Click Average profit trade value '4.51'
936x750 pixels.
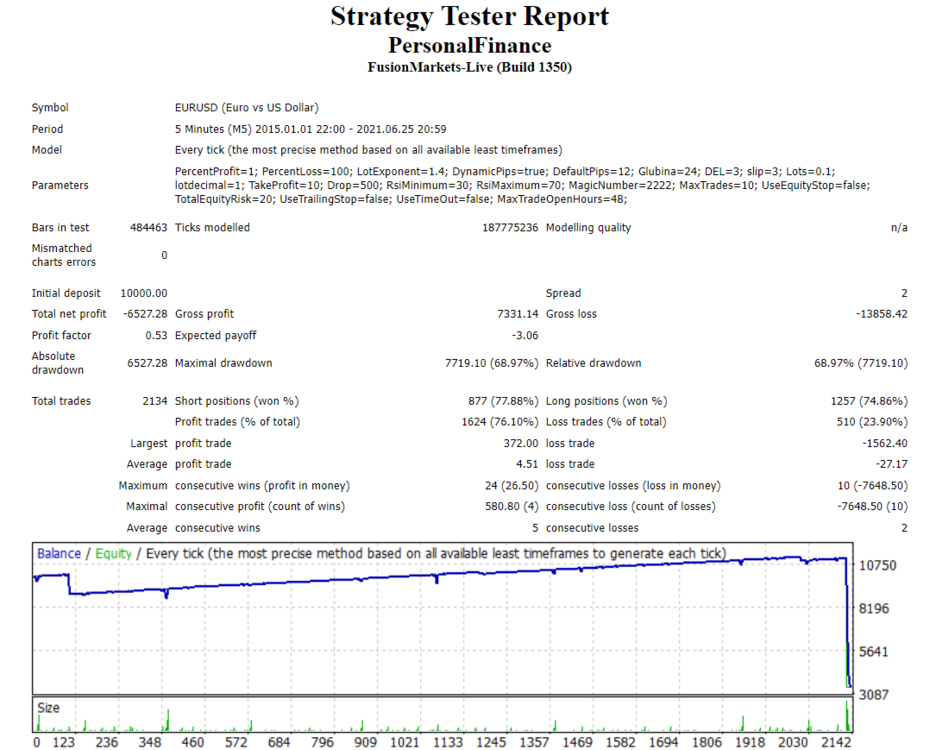[527, 465]
